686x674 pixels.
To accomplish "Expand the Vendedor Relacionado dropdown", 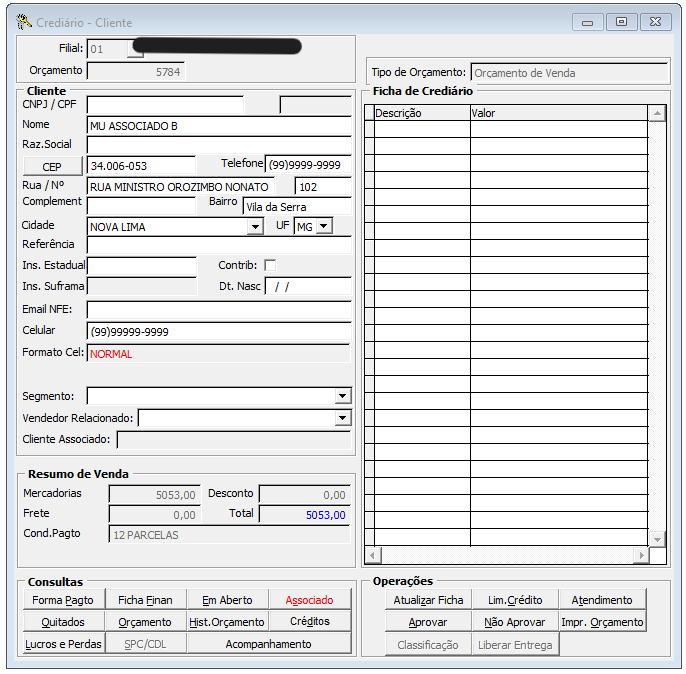I will click(x=342, y=418).
